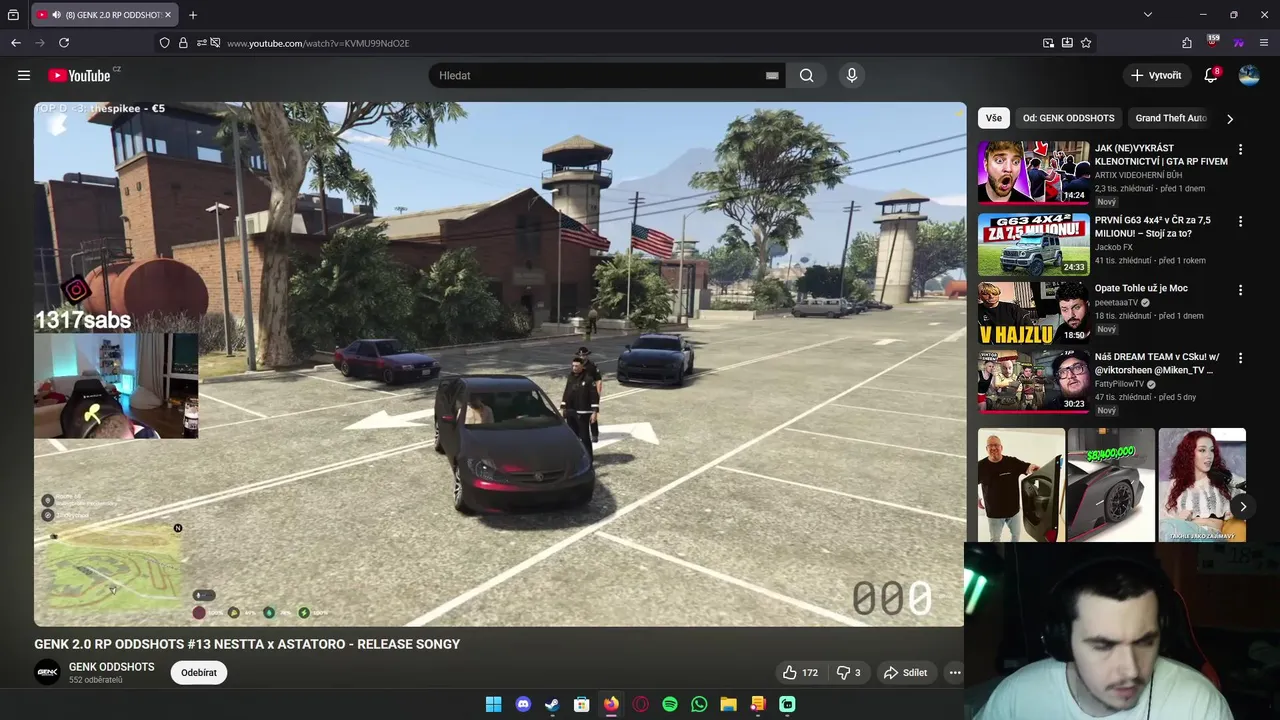The height and width of the screenshot is (720, 1280).
Task: Select the Od: GENK ODDSHOTS chip
Action: [1068, 118]
